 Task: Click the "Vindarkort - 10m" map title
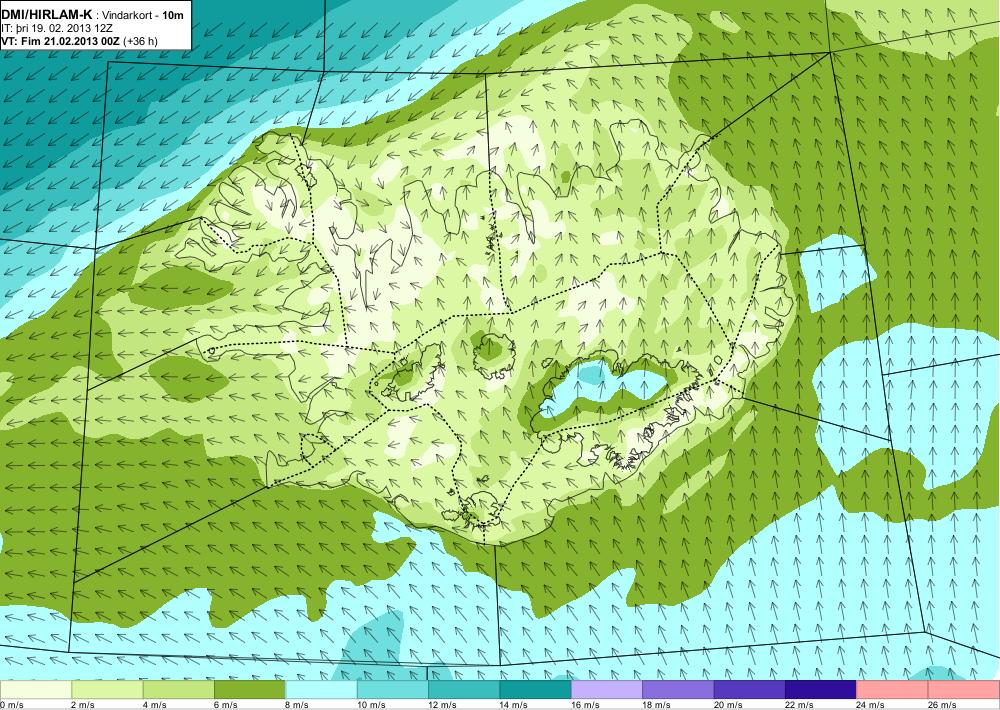click(x=144, y=14)
